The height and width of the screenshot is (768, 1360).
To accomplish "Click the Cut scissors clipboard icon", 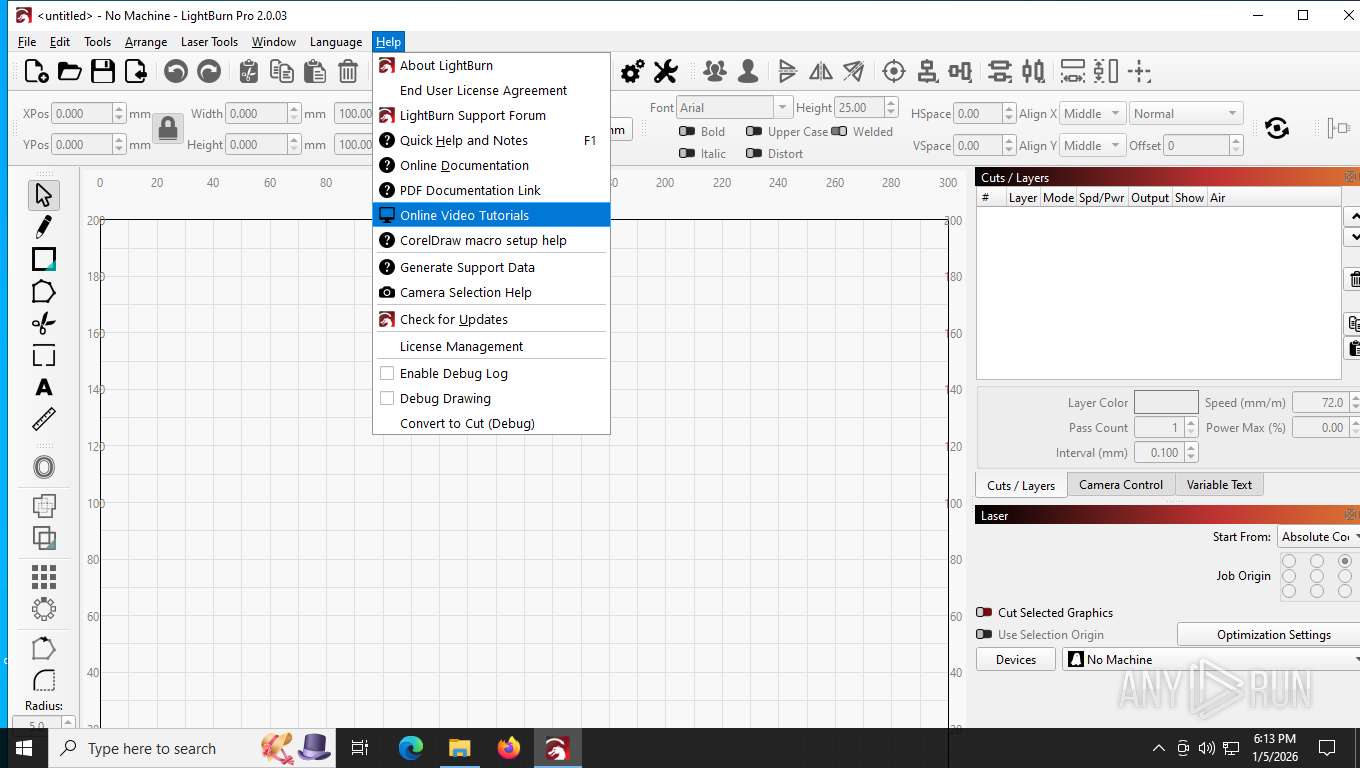I will tap(249, 71).
